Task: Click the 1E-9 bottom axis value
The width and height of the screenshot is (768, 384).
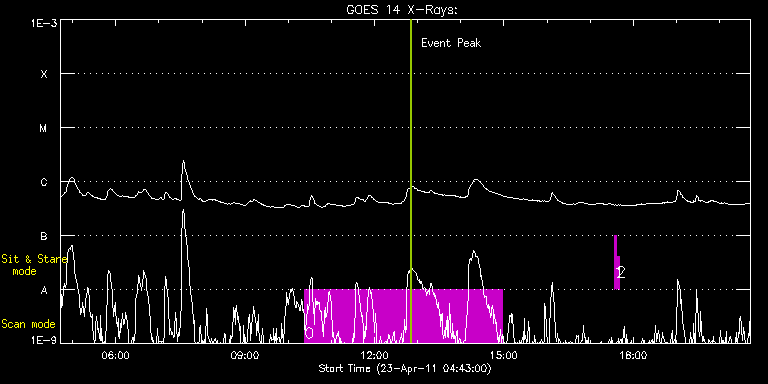Action: point(44,340)
